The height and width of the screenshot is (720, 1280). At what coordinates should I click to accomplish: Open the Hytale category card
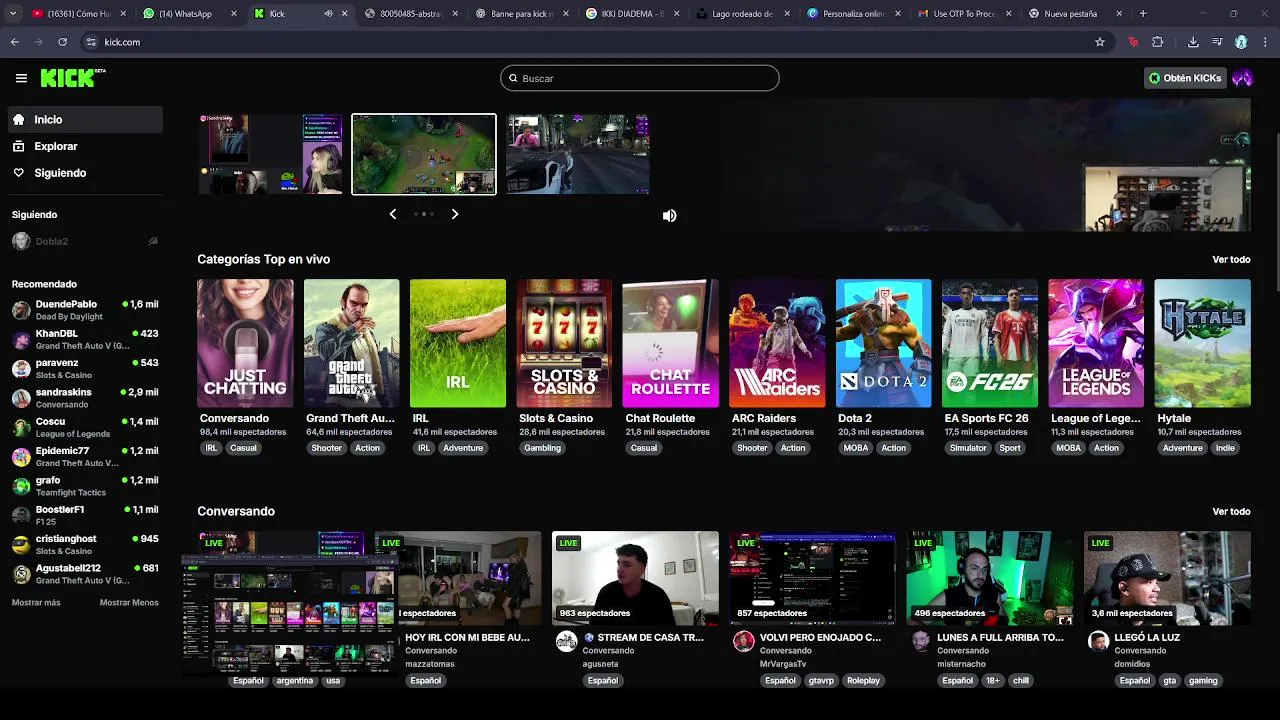pos(1202,343)
